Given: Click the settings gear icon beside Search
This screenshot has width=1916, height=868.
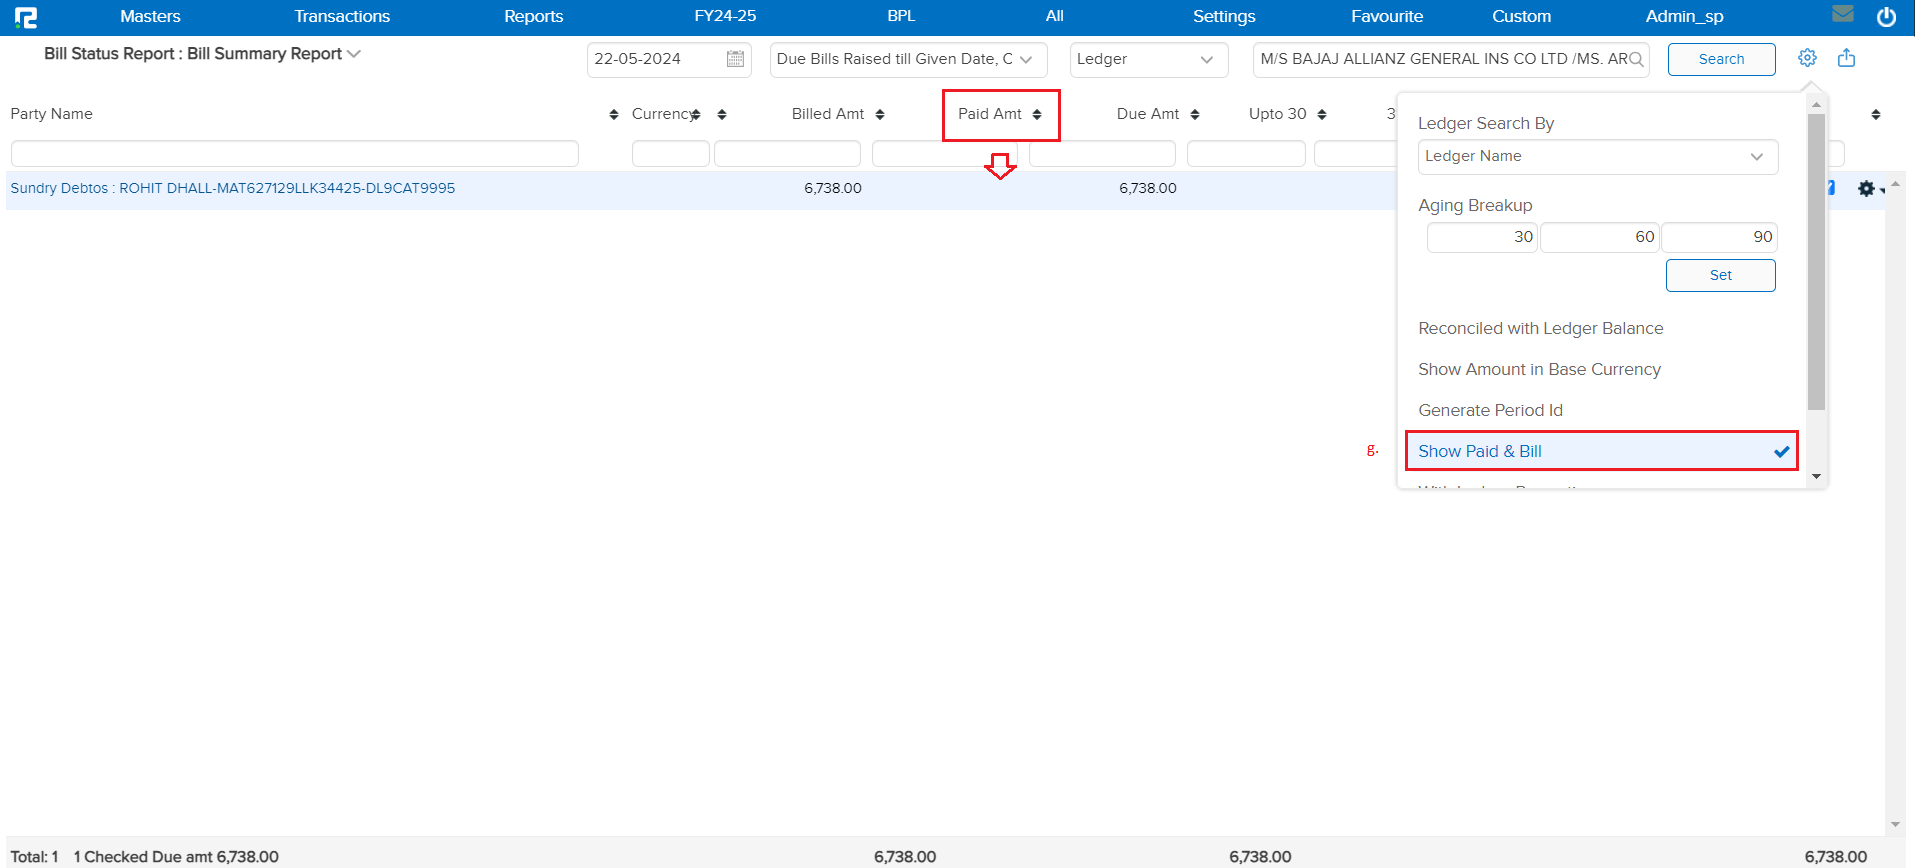Looking at the screenshot, I should pos(1807,58).
